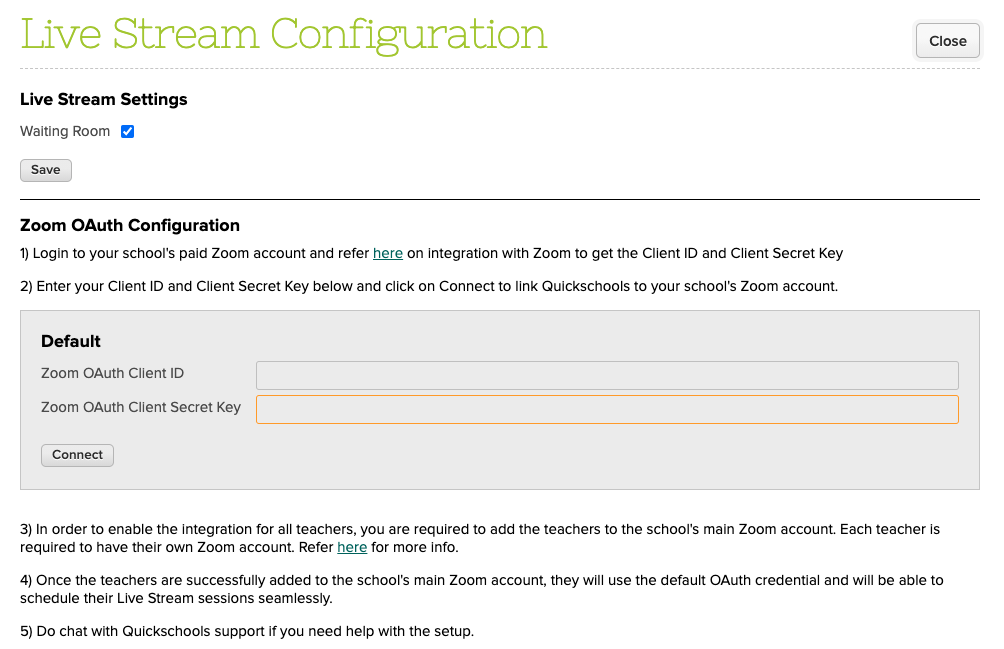Image resolution: width=1004 pixels, height=649 pixels.
Task: Click step 1 text about paid Zoom account
Action: click(432, 253)
